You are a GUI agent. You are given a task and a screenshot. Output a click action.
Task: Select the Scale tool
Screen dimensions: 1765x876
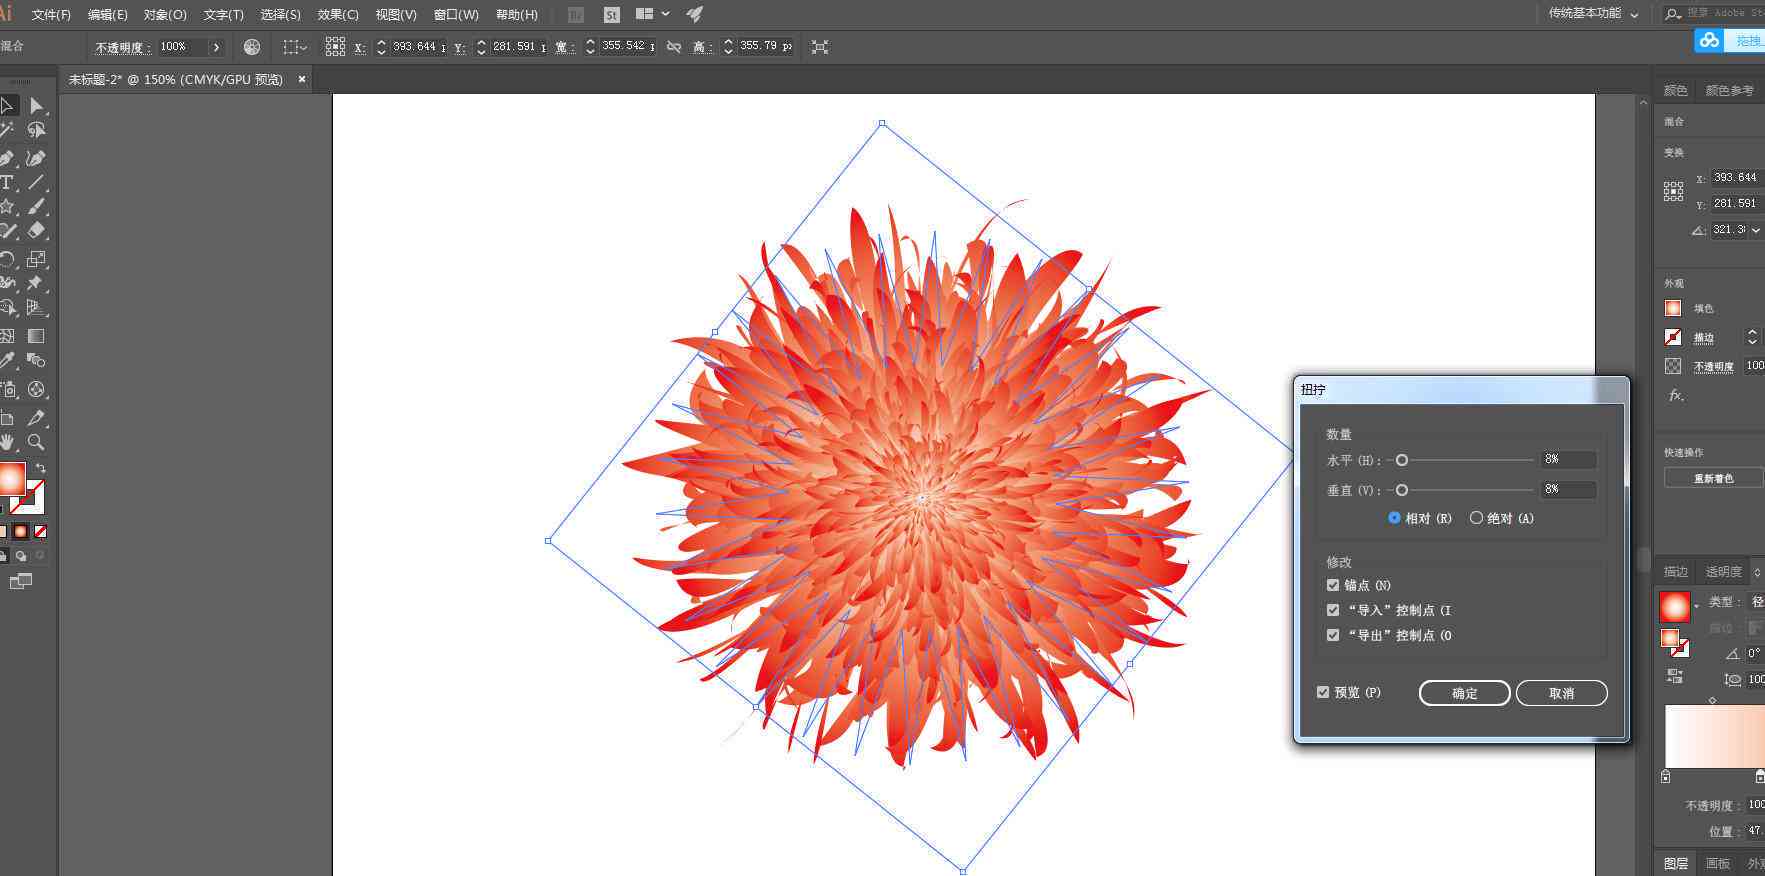[36, 259]
